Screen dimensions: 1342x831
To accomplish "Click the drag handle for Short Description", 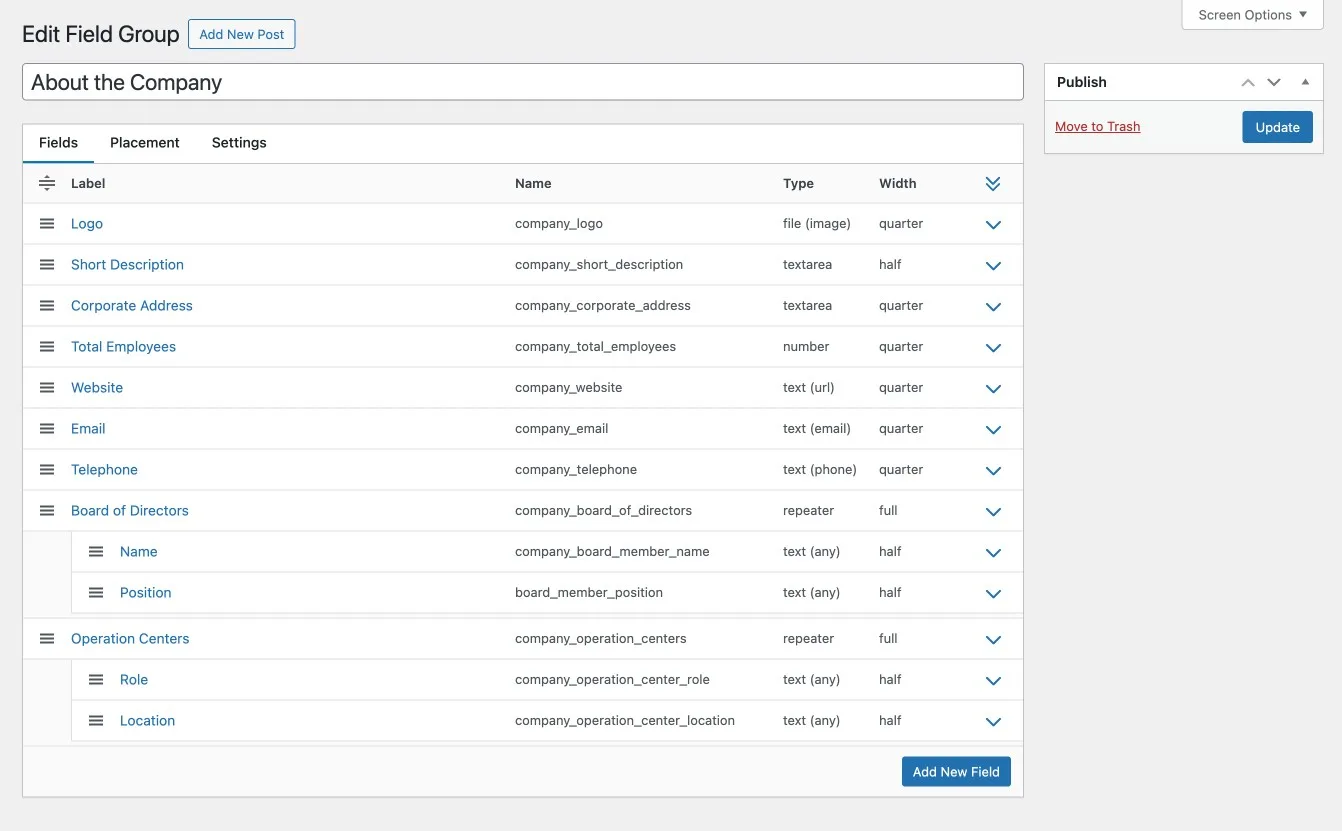I will coord(47,265).
